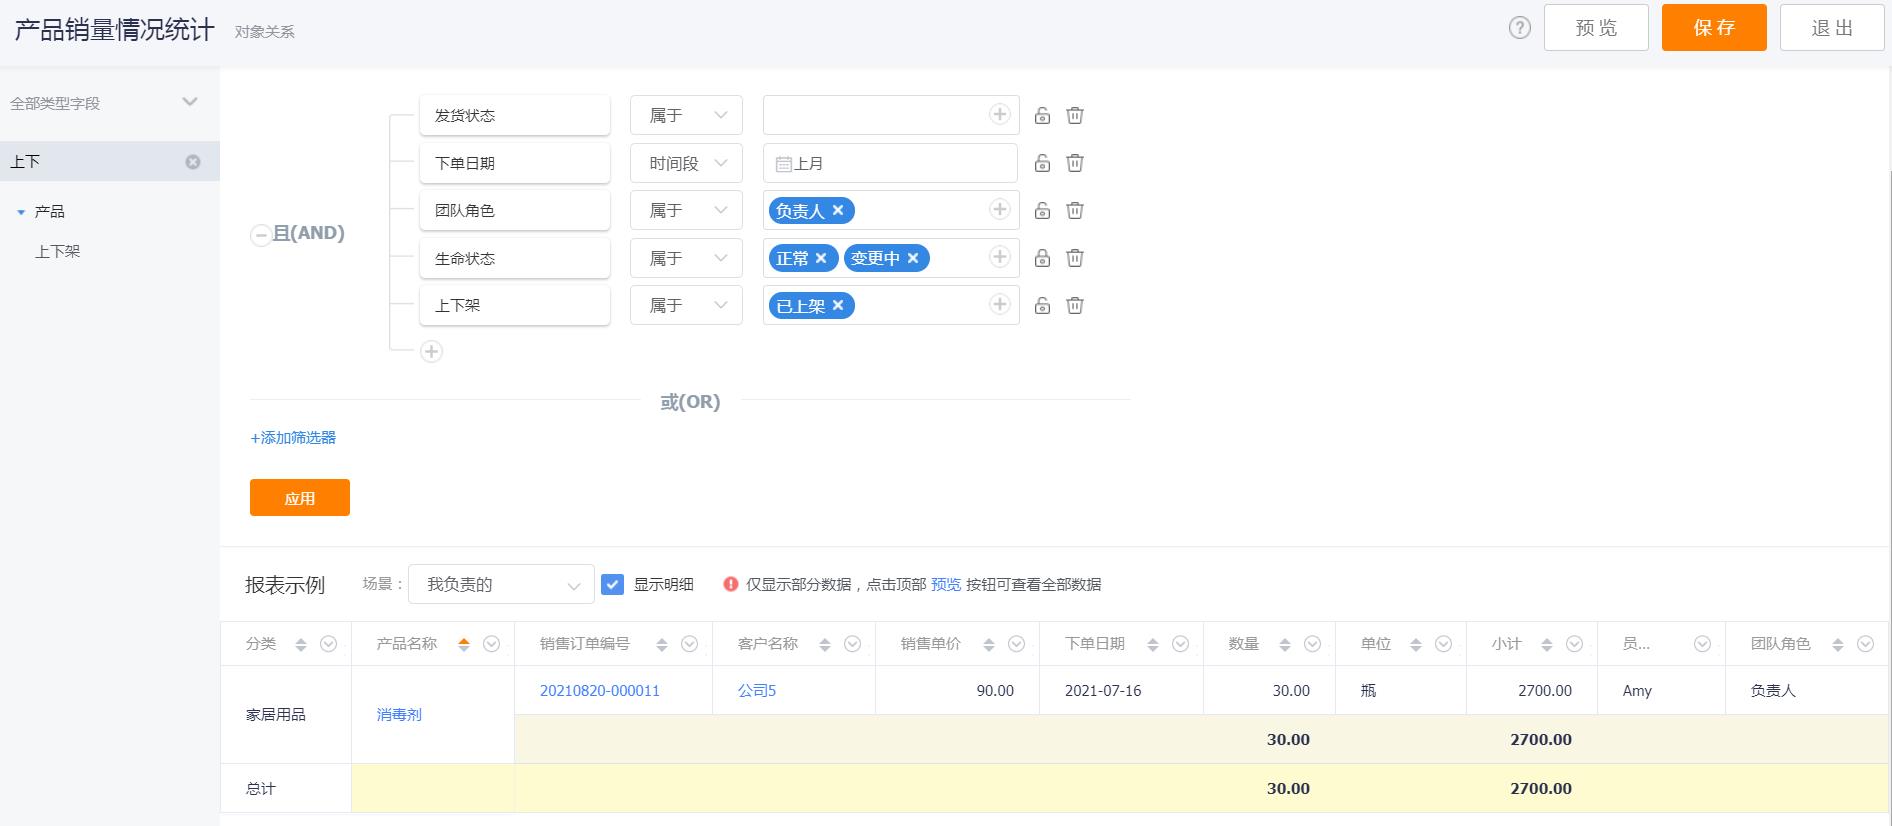The width and height of the screenshot is (1892, 826).
Task: Open operator dropdown for 生命状态
Action: pos(686,258)
